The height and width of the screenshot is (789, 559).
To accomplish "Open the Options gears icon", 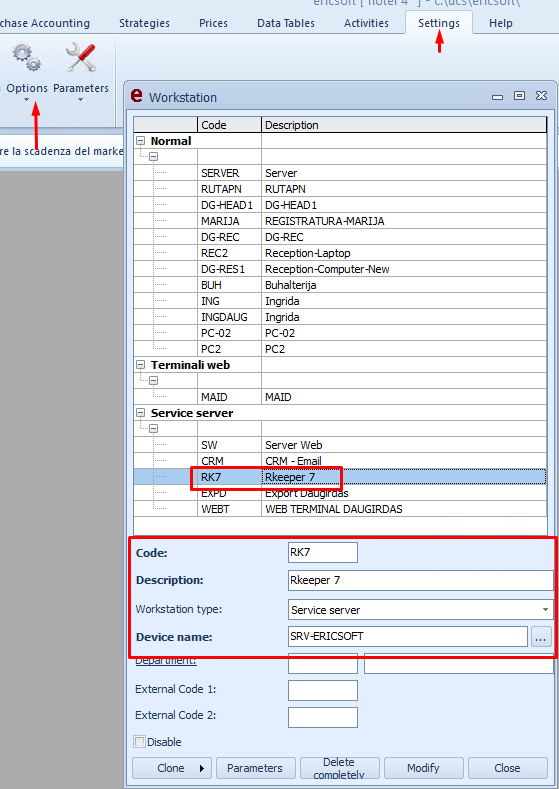I will [x=27, y=58].
